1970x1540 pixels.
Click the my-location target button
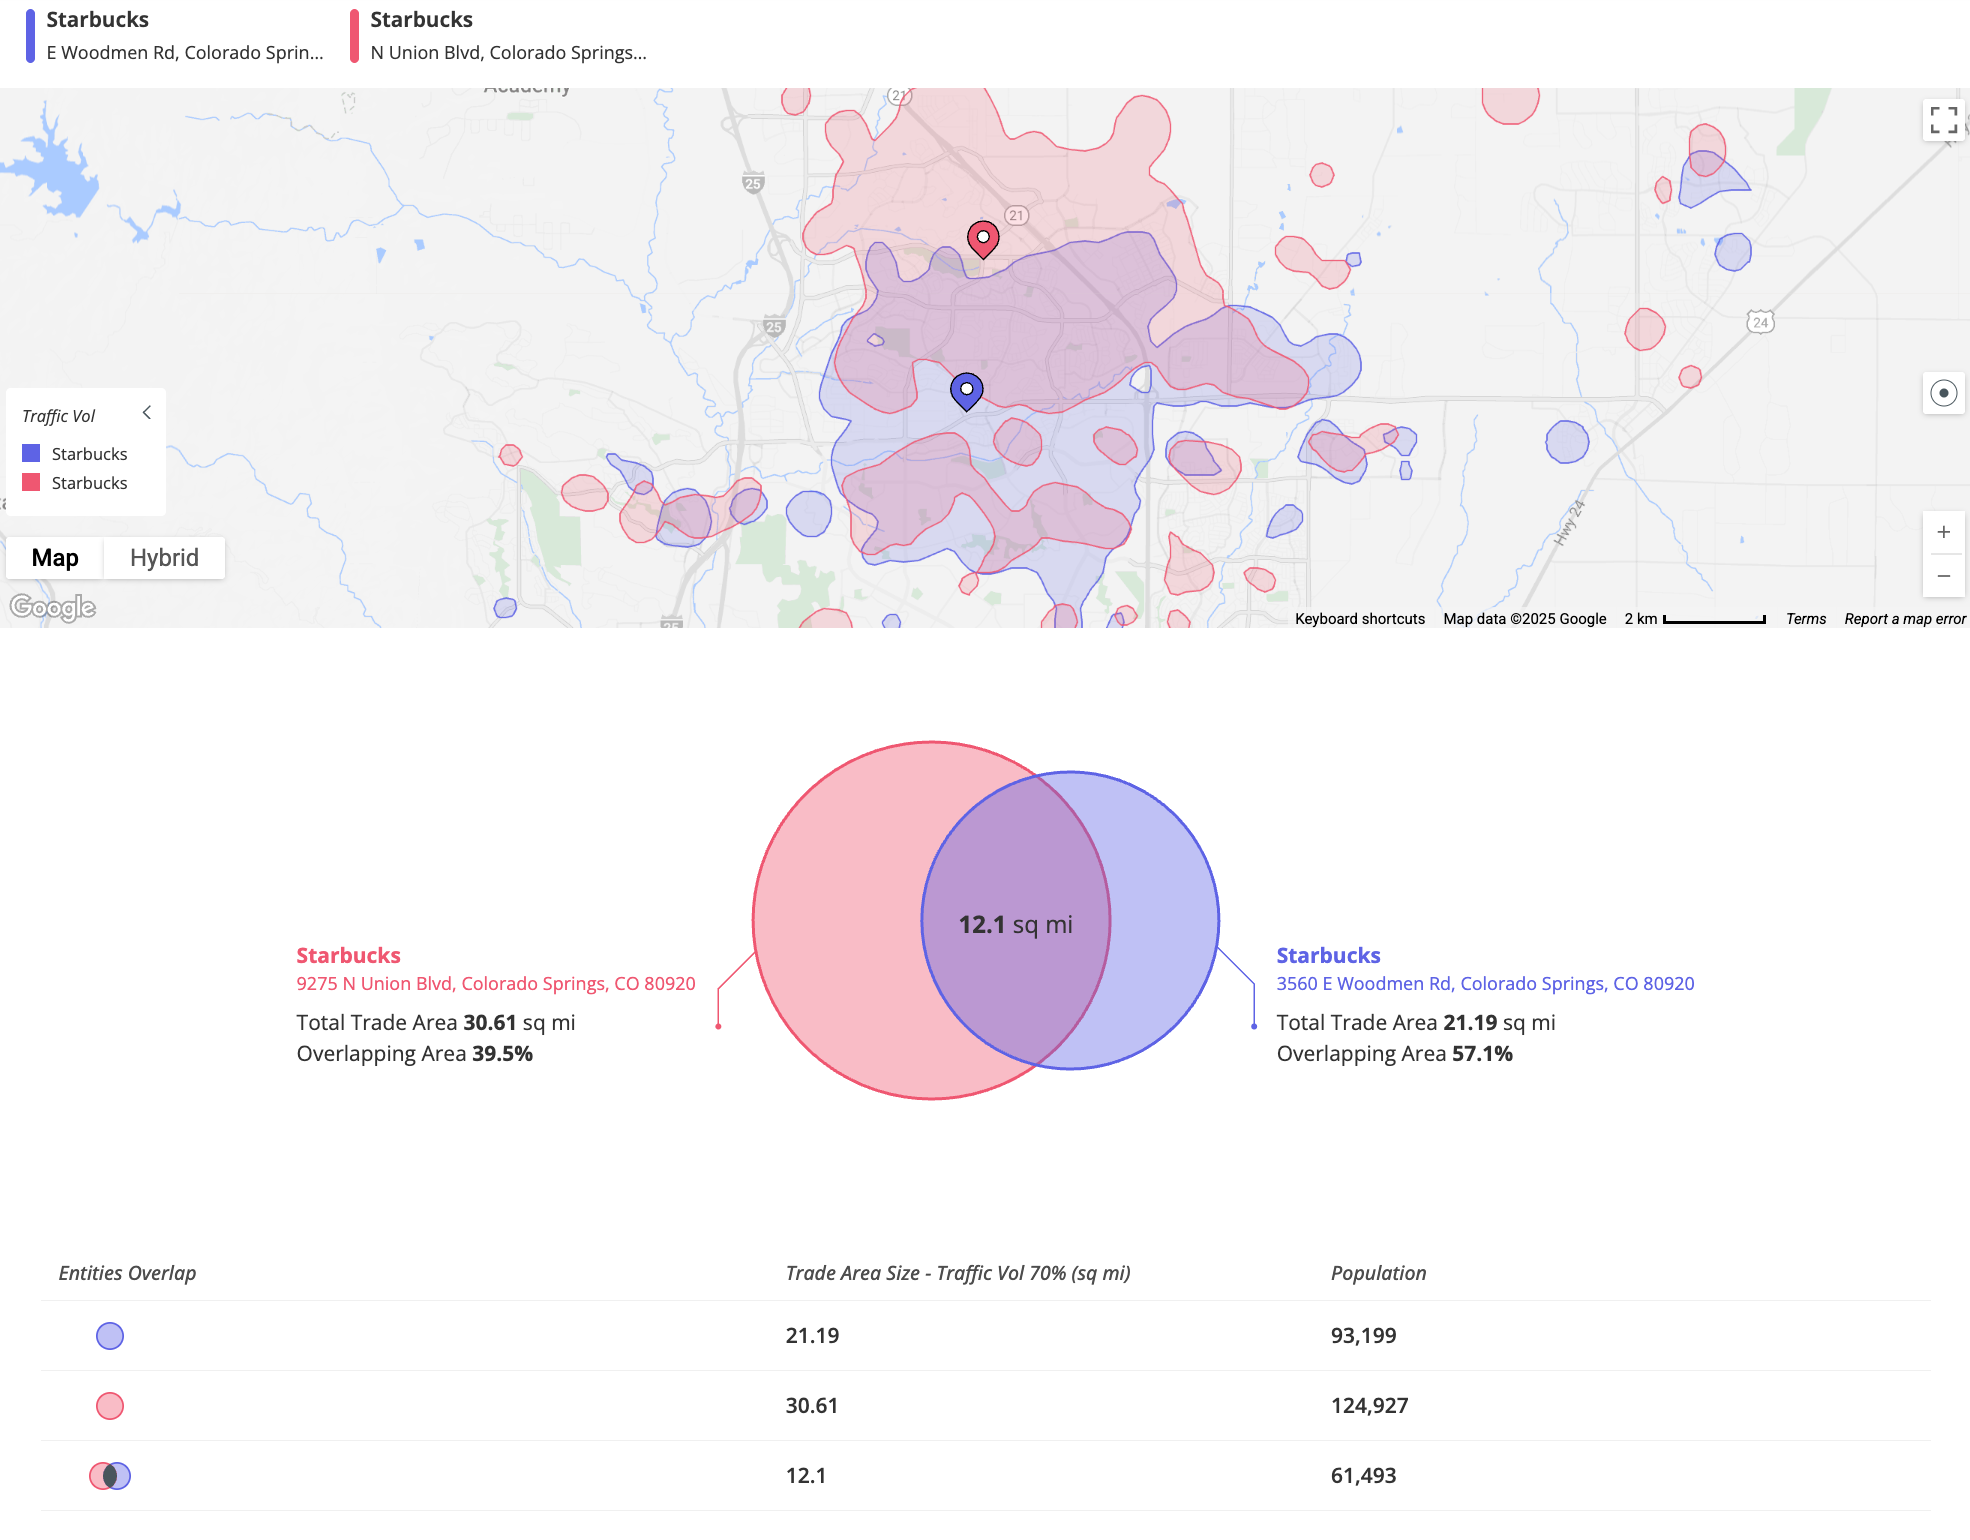(x=1943, y=393)
